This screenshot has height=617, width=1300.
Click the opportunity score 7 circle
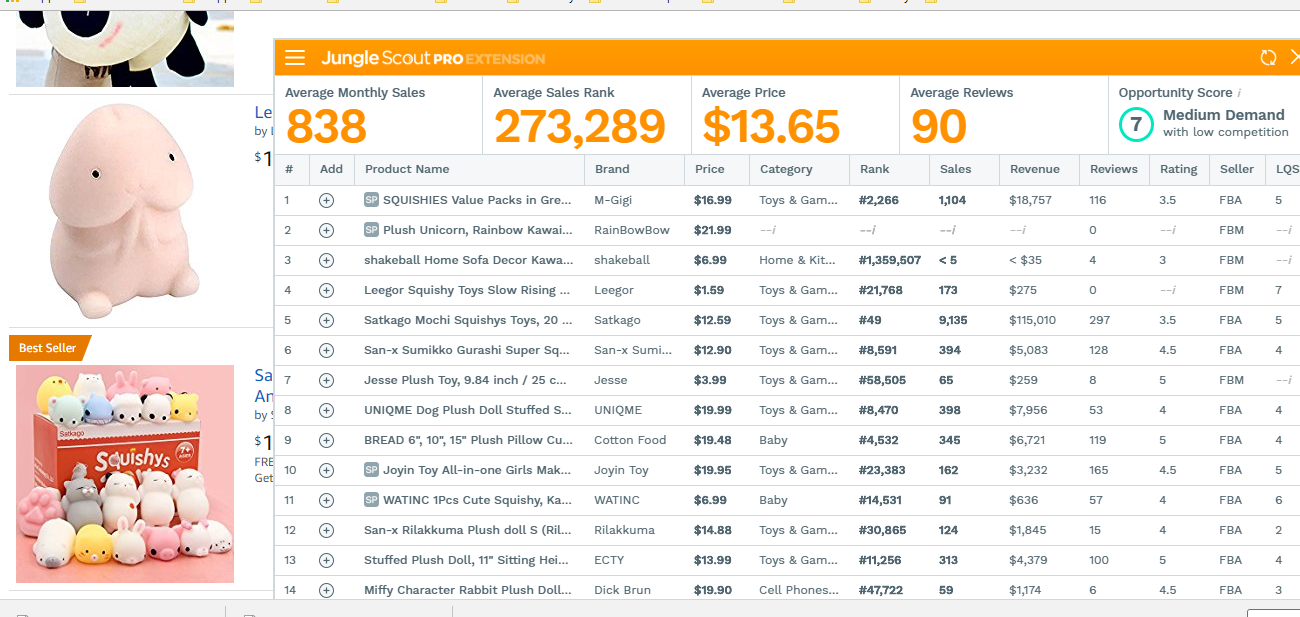pos(1135,124)
